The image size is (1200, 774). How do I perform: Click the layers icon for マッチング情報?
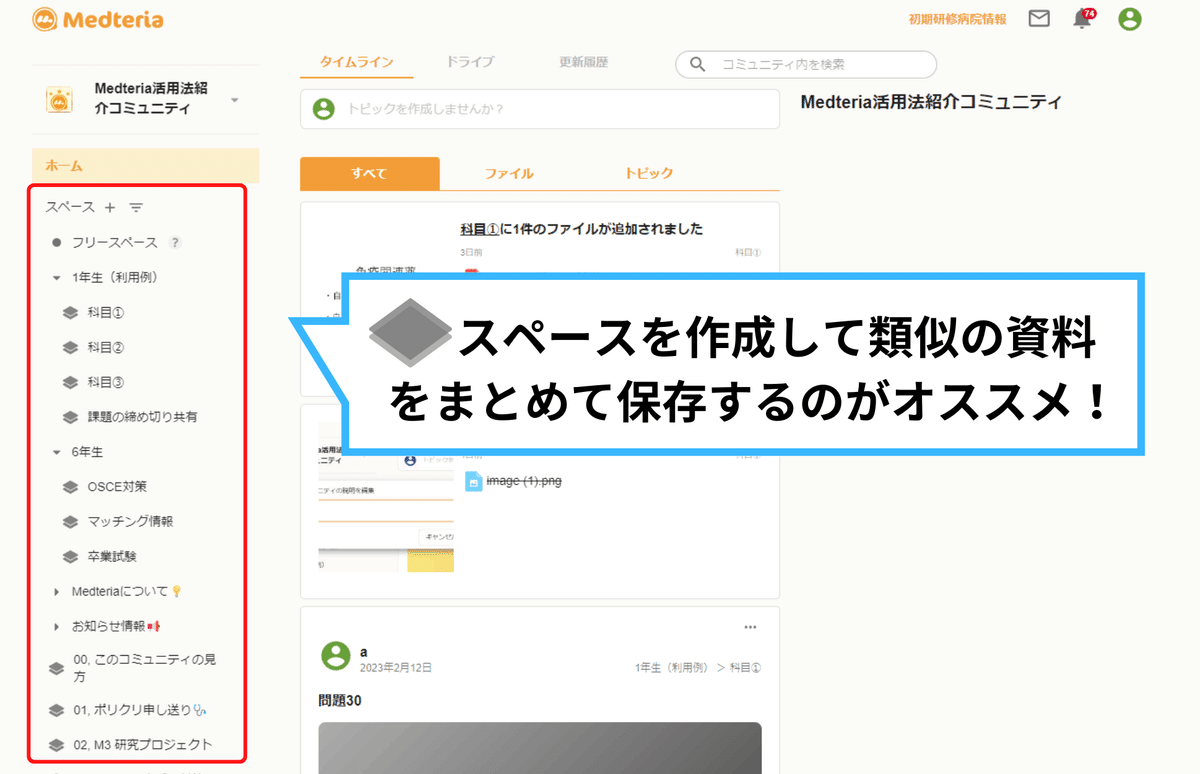(70, 521)
